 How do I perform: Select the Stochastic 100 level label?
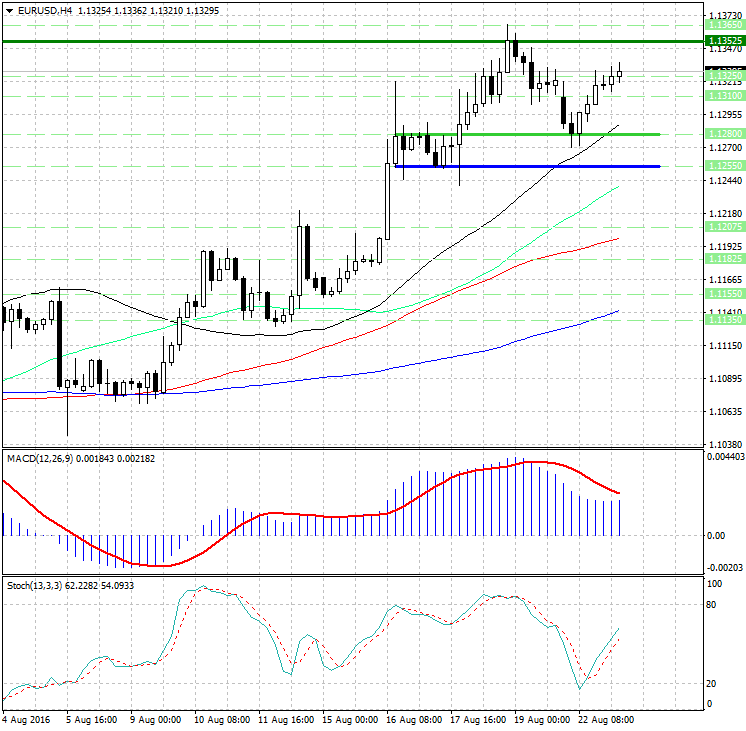[x=714, y=584]
